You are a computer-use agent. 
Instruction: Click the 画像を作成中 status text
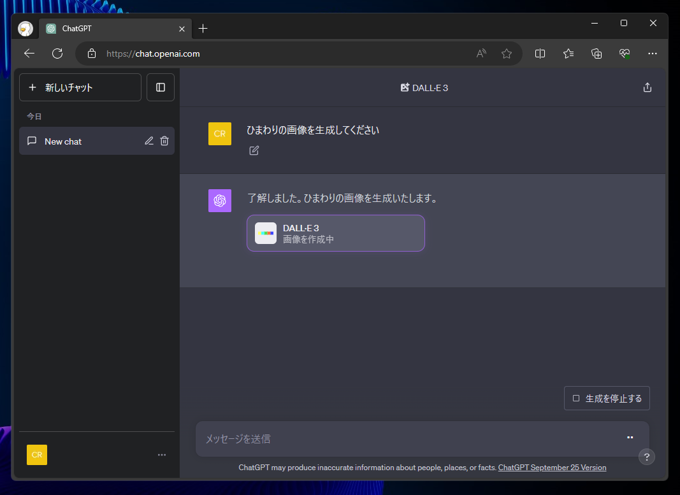(x=308, y=239)
